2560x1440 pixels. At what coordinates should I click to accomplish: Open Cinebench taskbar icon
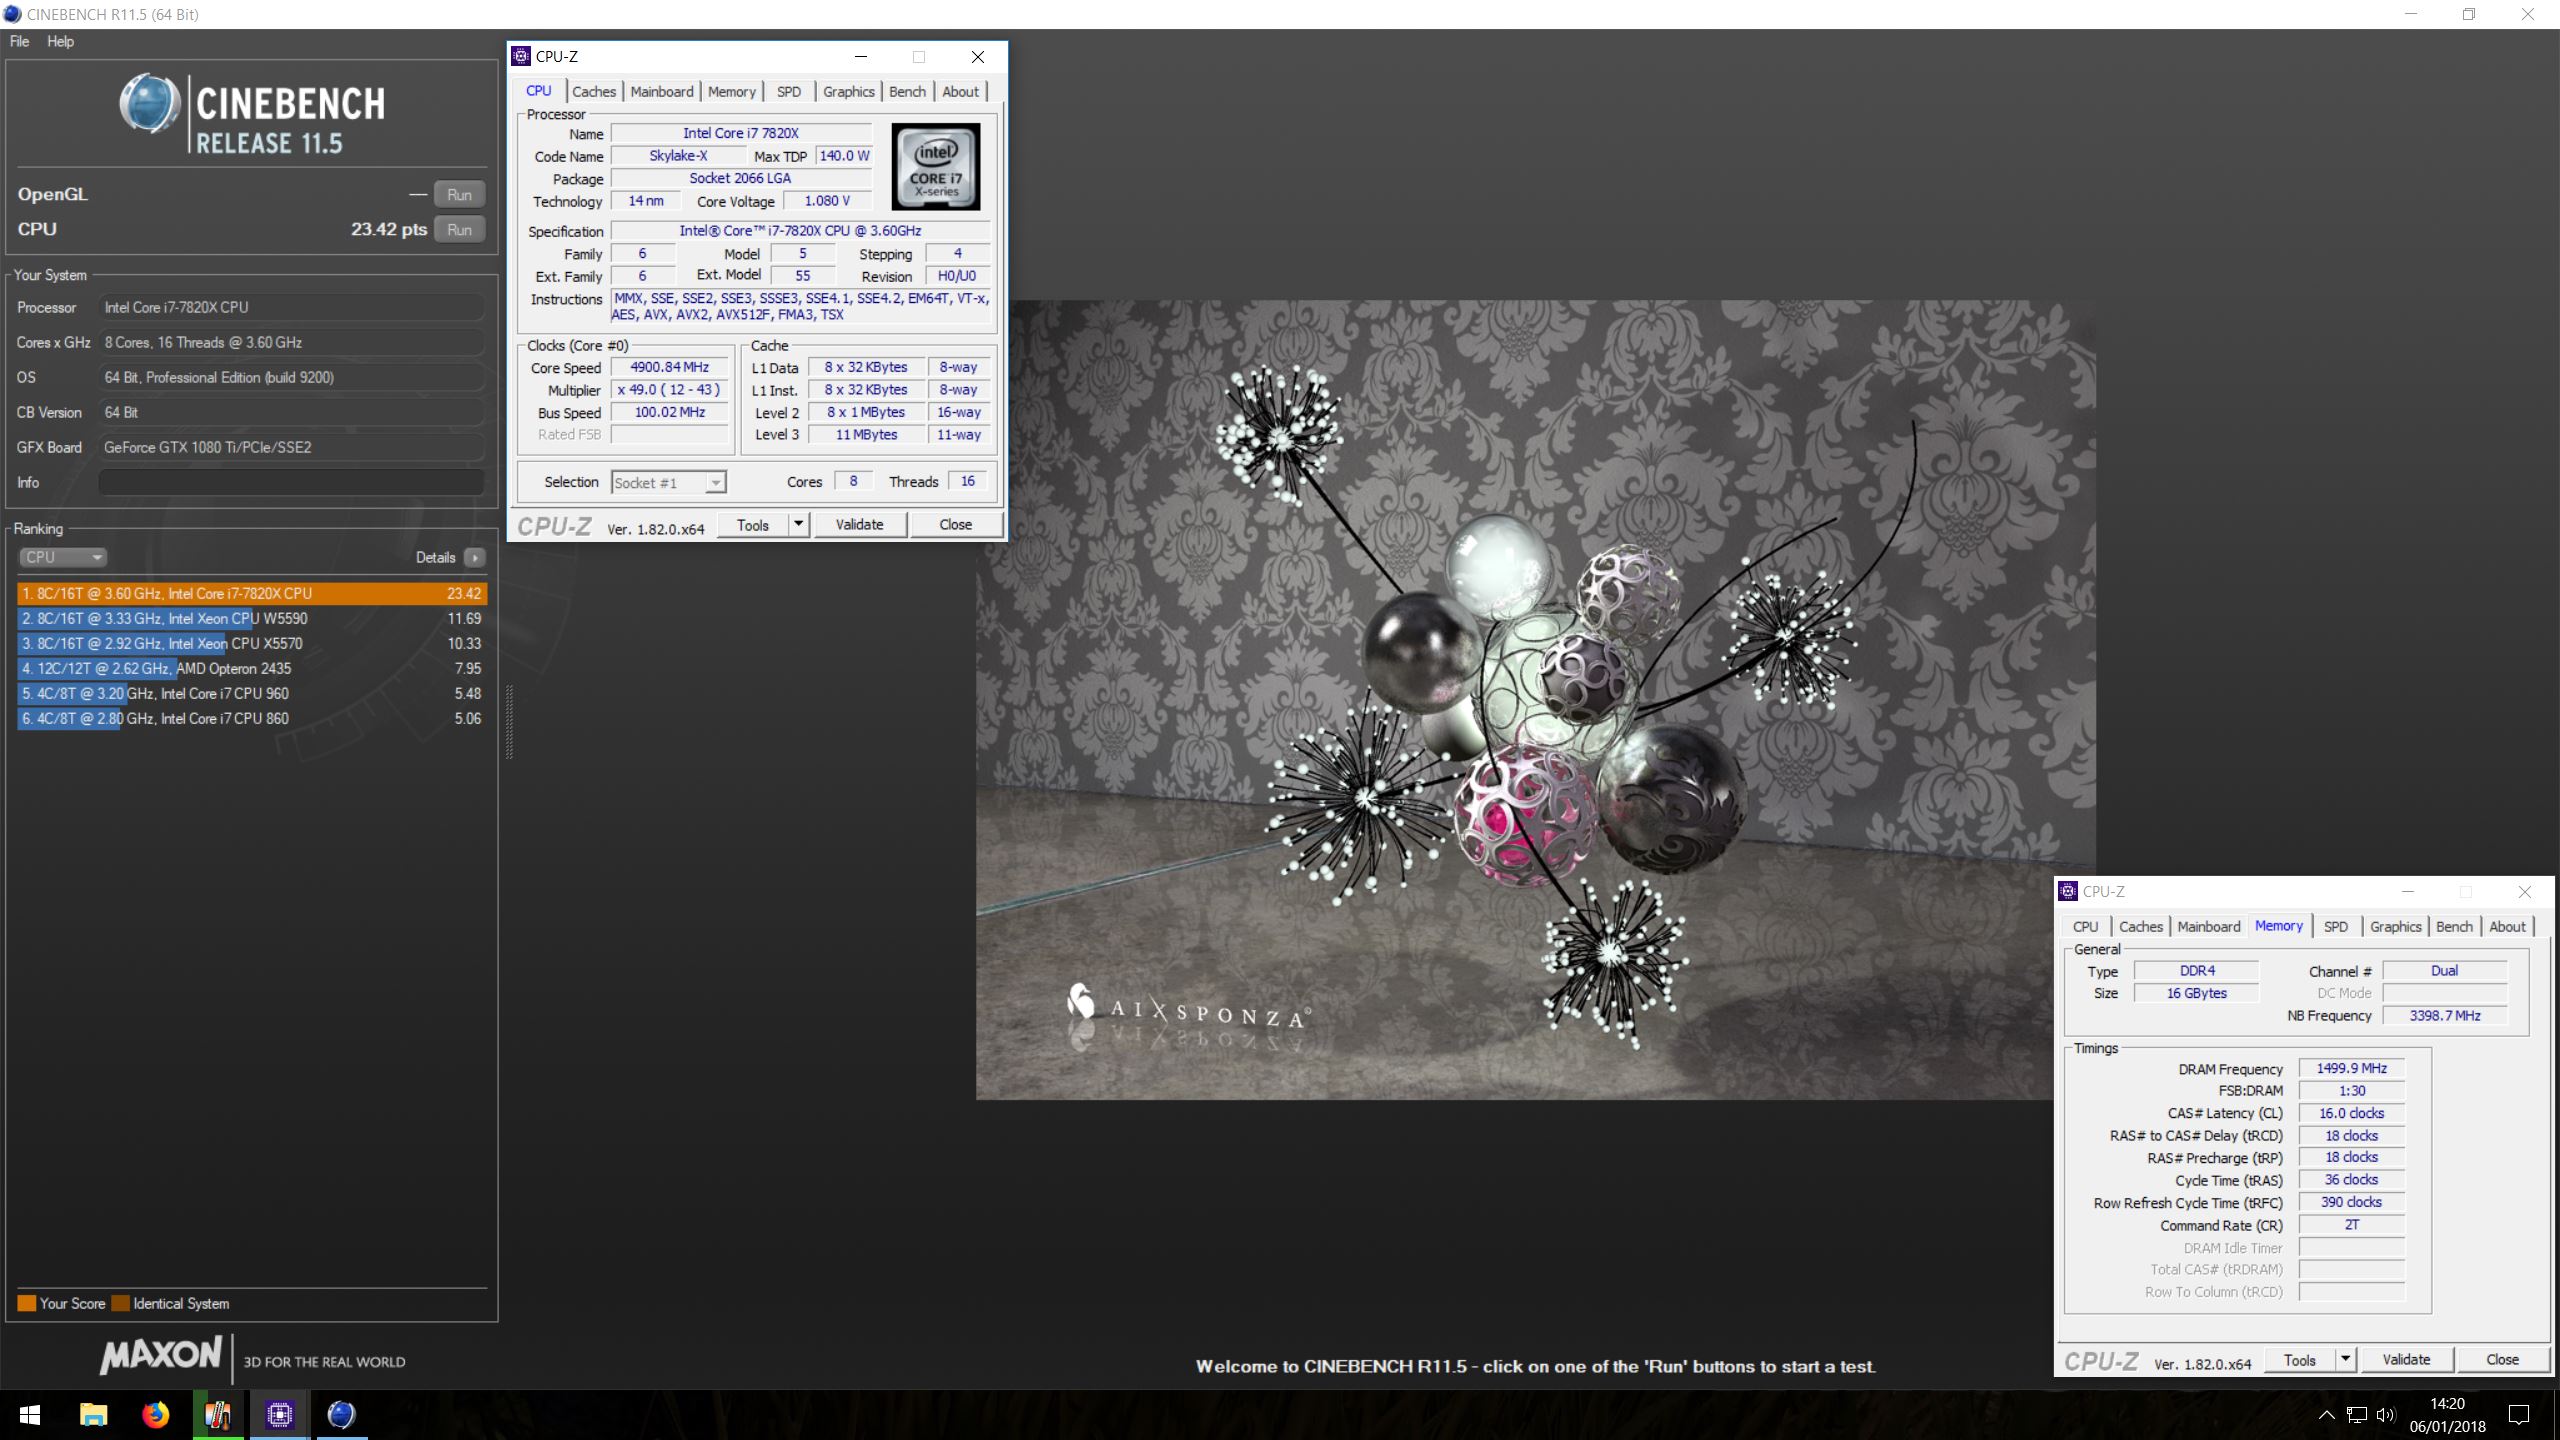[x=341, y=1415]
